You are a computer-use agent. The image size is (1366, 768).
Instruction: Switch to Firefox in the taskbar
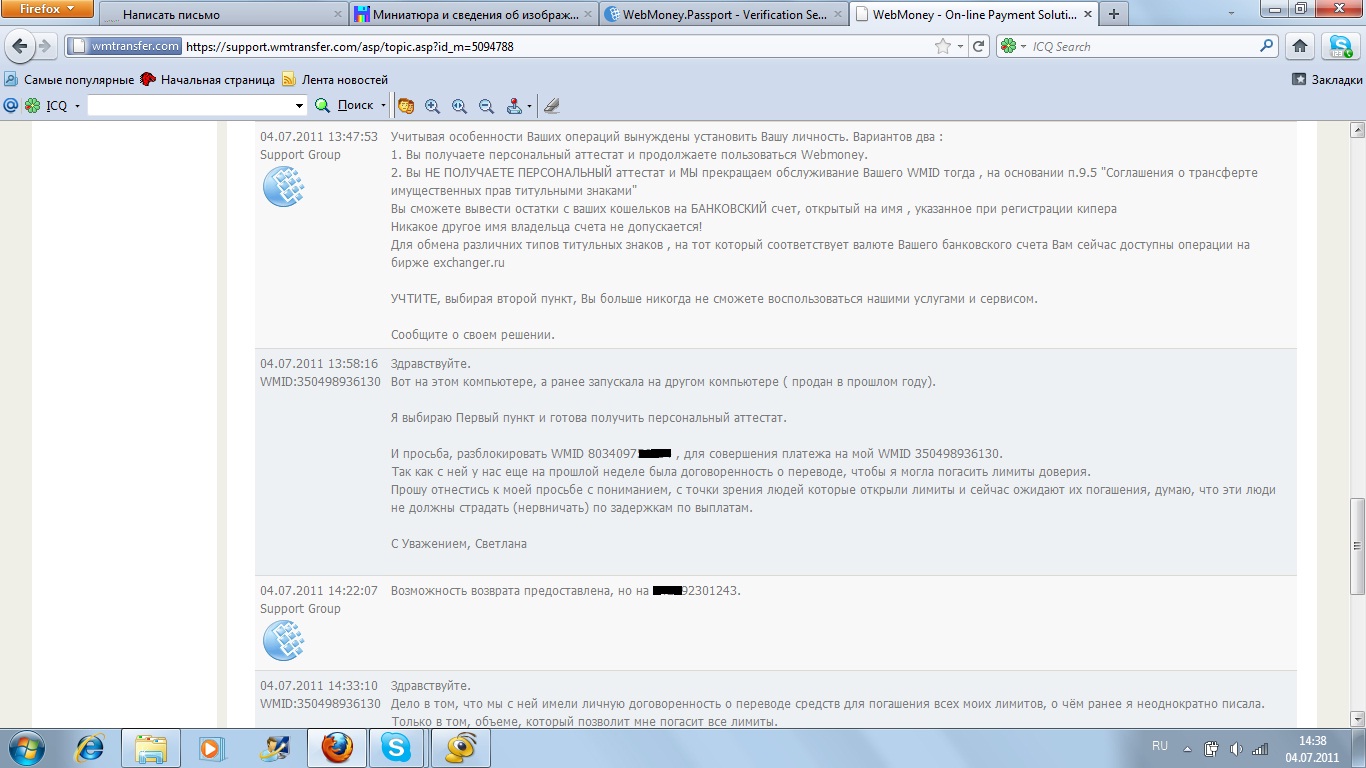(x=337, y=747)
